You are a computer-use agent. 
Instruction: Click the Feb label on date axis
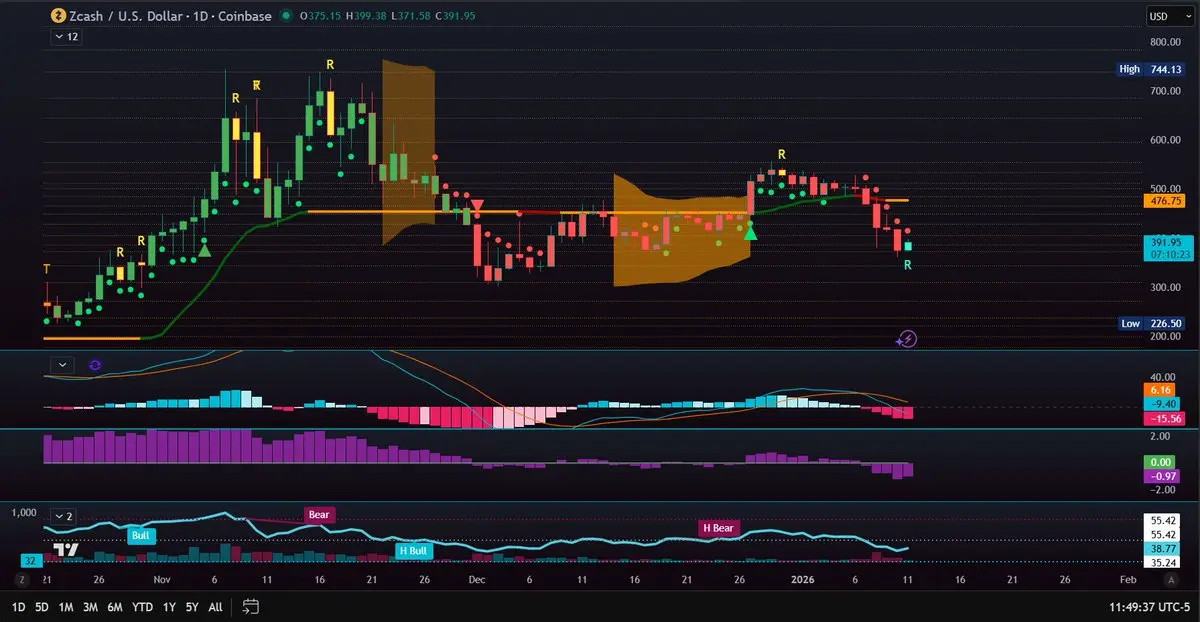pyautogui.click(x=1128, y=580)
